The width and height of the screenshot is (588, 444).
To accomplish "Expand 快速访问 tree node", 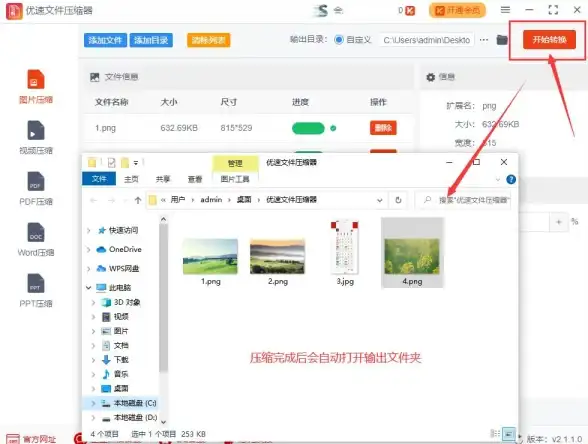I will pyautogui.click(x=89, y=230).
